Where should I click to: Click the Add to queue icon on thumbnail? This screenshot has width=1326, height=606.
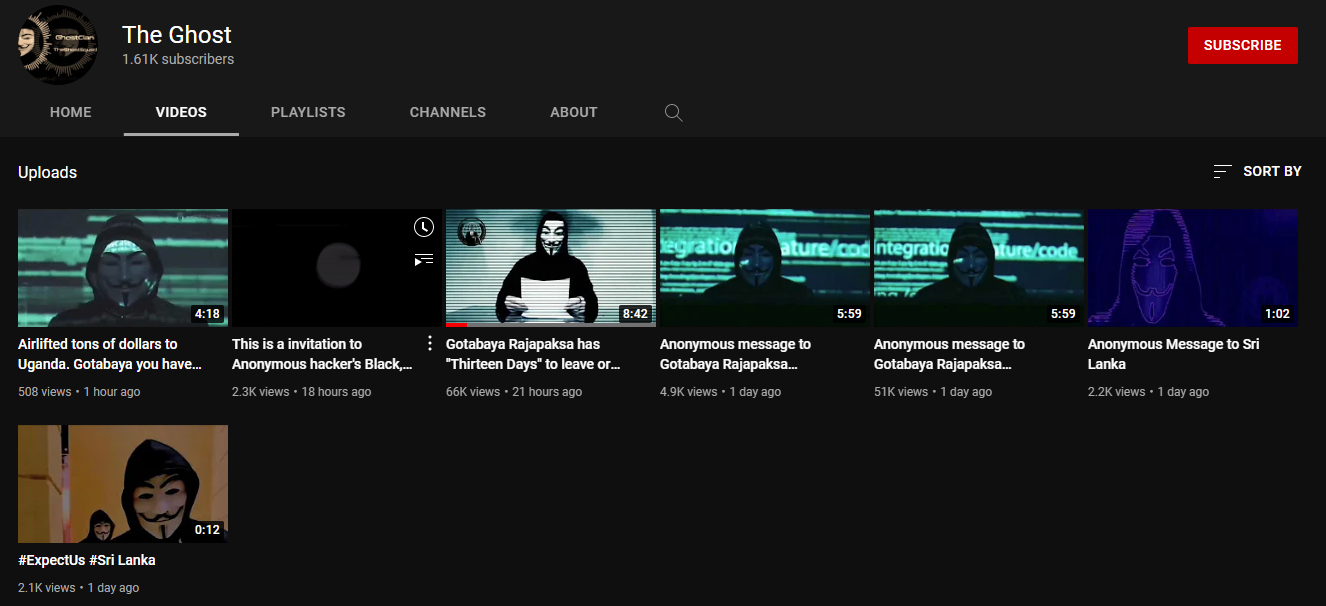click(x=424, y=259)
